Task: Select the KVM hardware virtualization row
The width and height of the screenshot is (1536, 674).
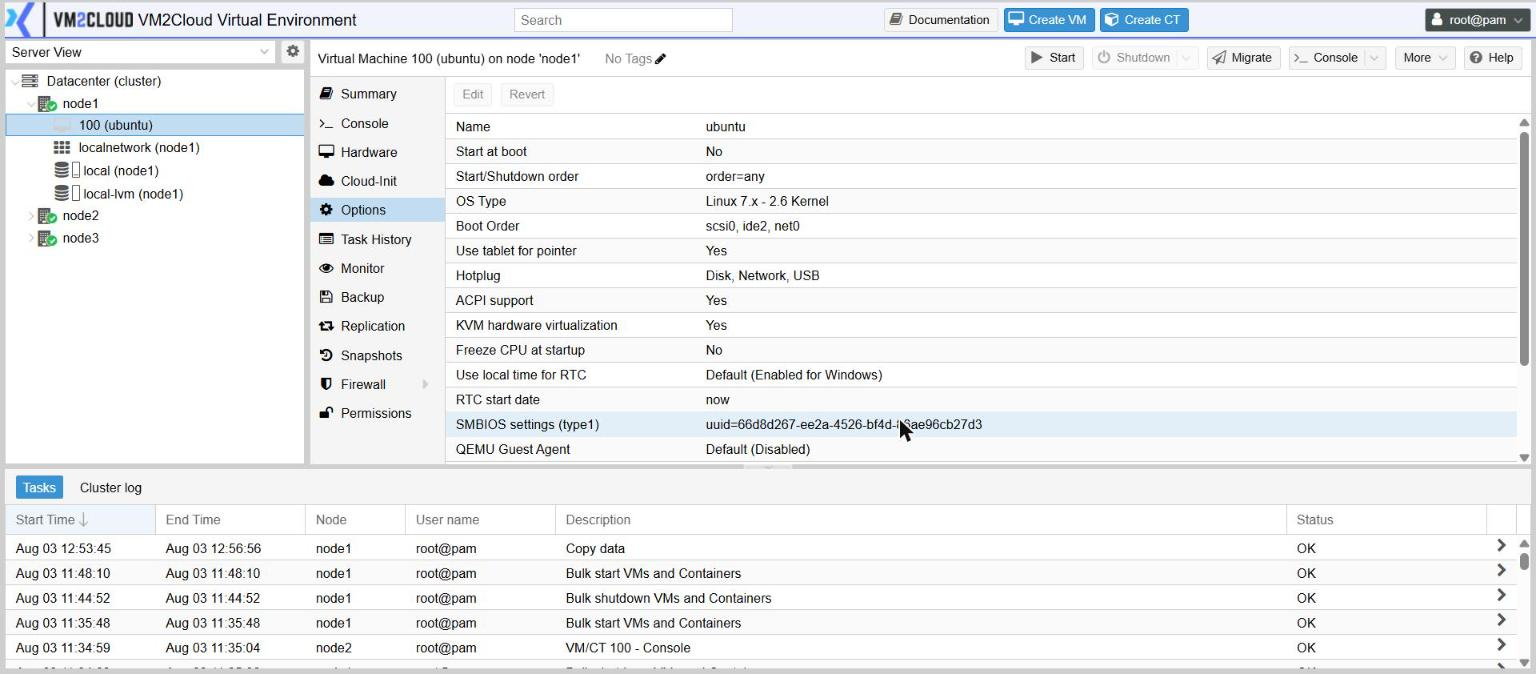Action: click(x=981, y=325)
